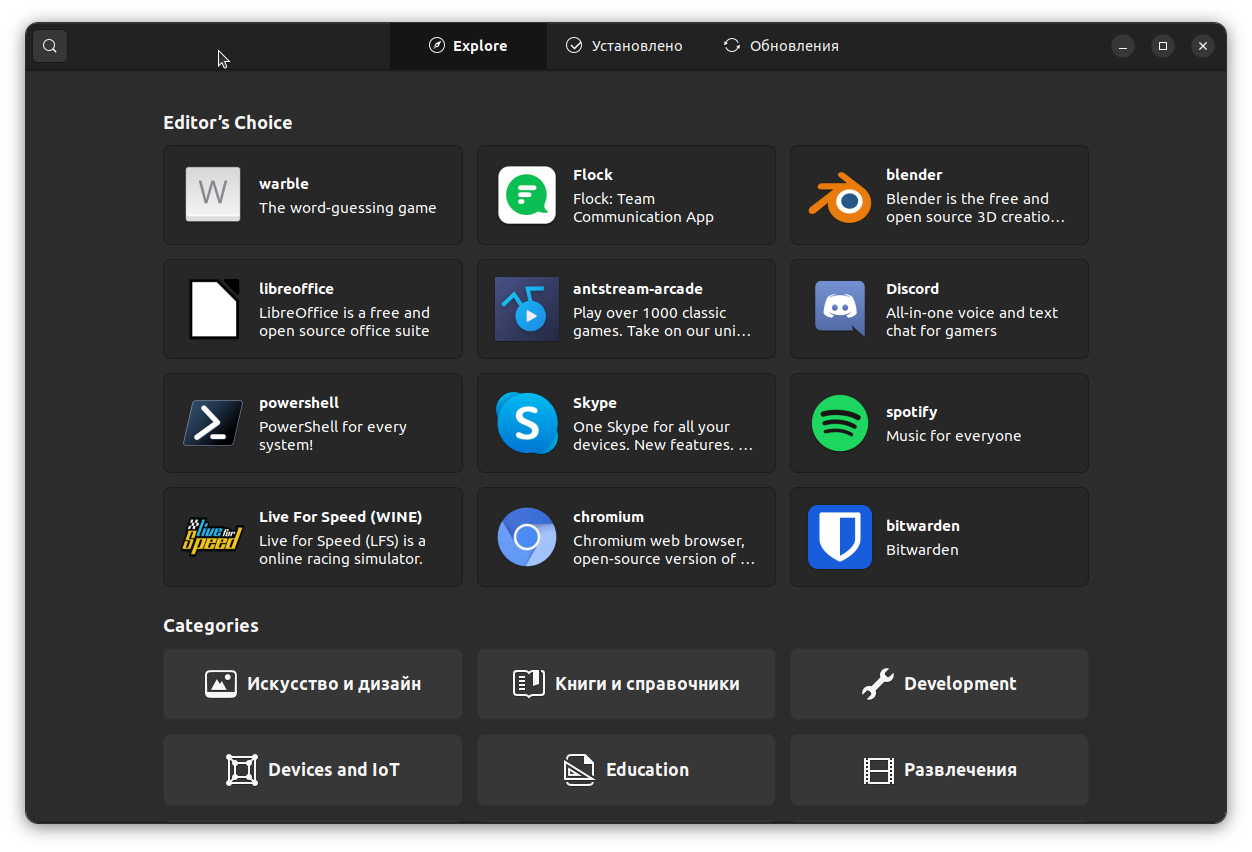
Task: Open the Книги и справочники category
Action: pos(626,684)
